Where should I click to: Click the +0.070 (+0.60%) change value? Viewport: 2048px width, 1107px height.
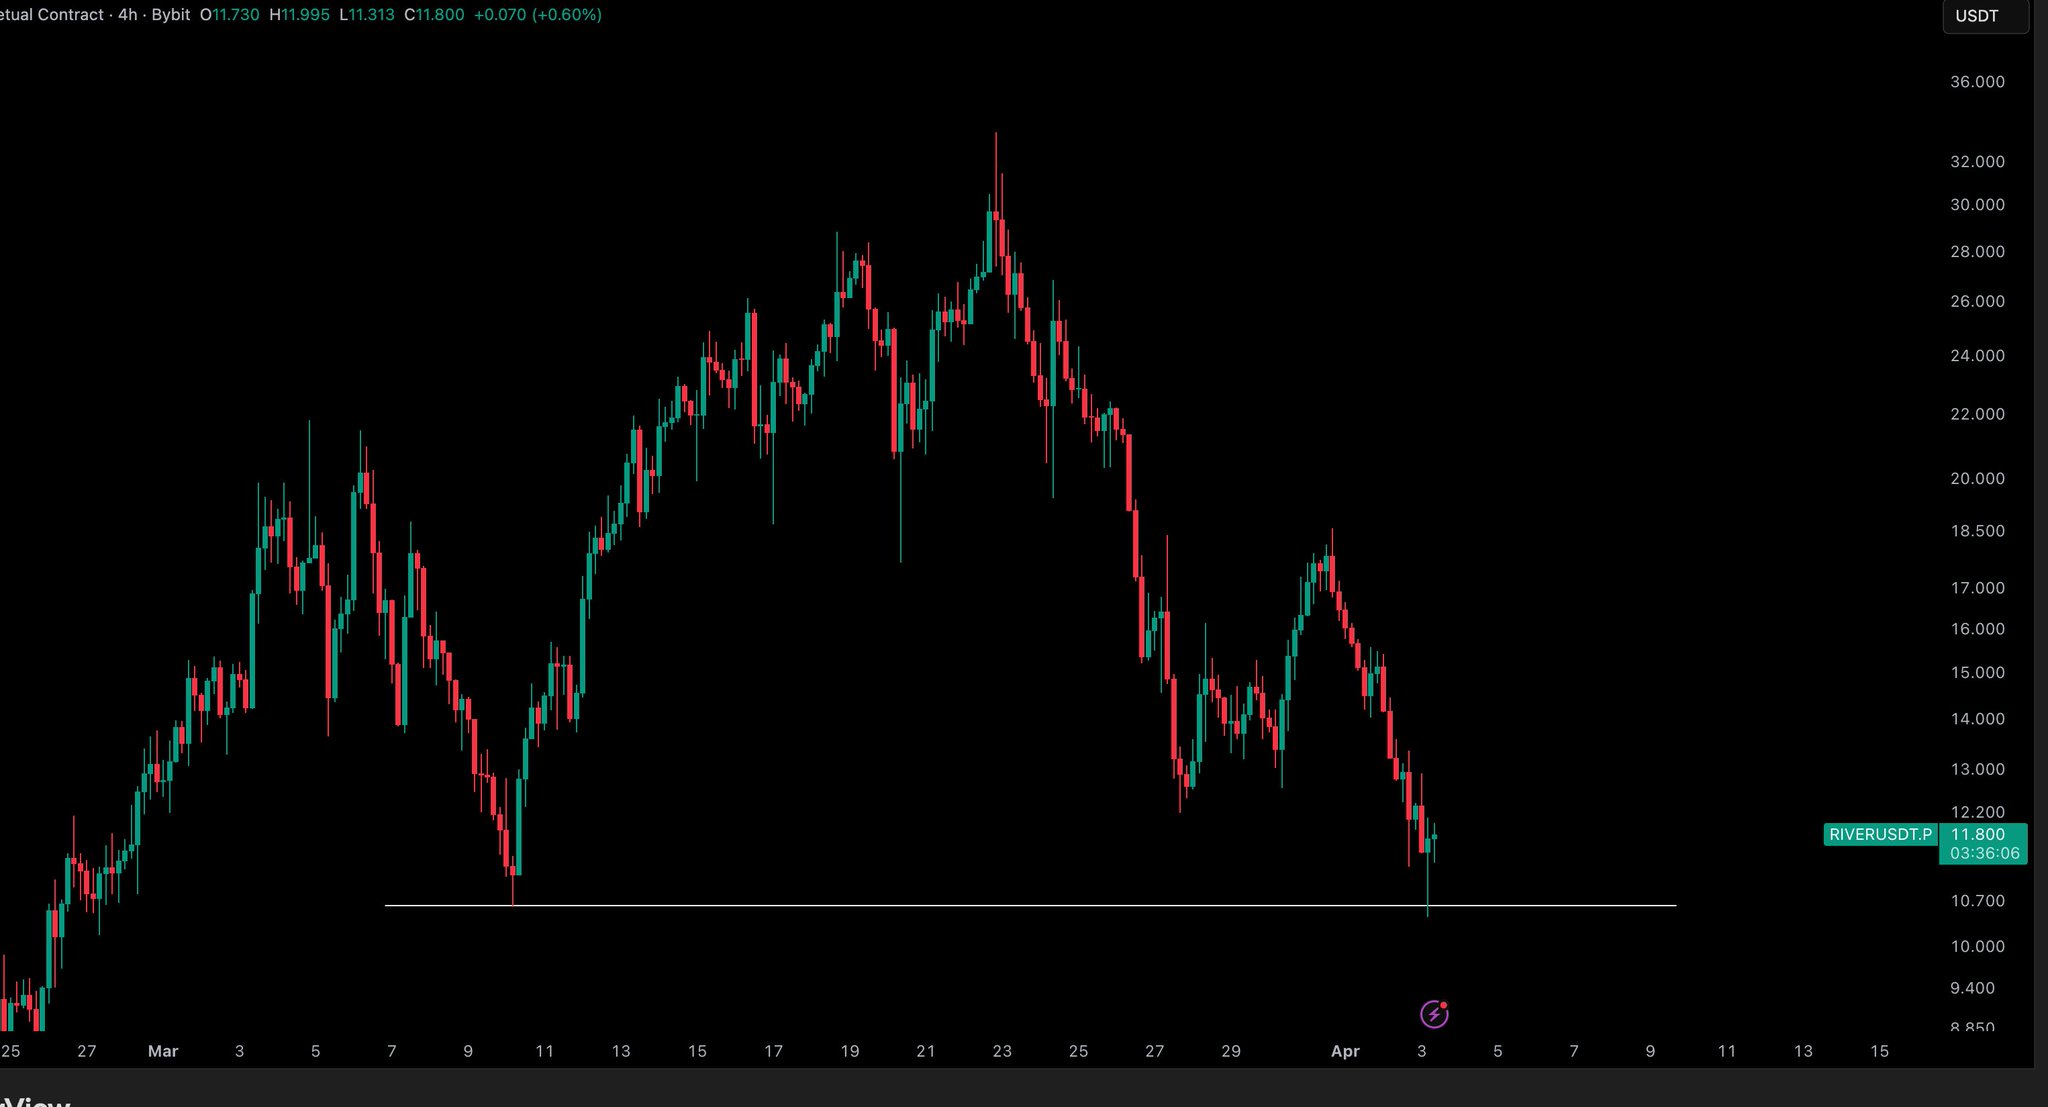click(537, 15)
